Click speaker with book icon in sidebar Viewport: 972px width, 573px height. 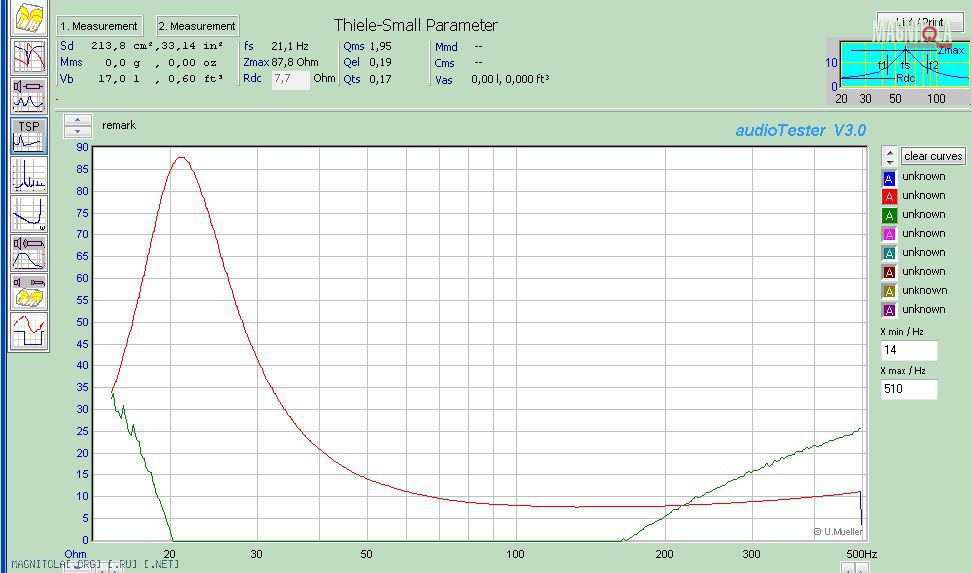click(x=29, y=291)
